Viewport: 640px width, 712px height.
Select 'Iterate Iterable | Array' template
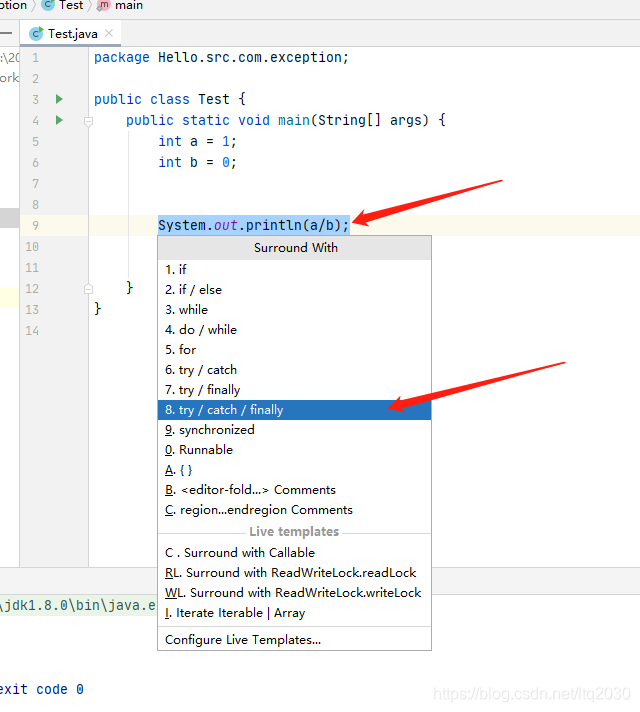(294, 613)
